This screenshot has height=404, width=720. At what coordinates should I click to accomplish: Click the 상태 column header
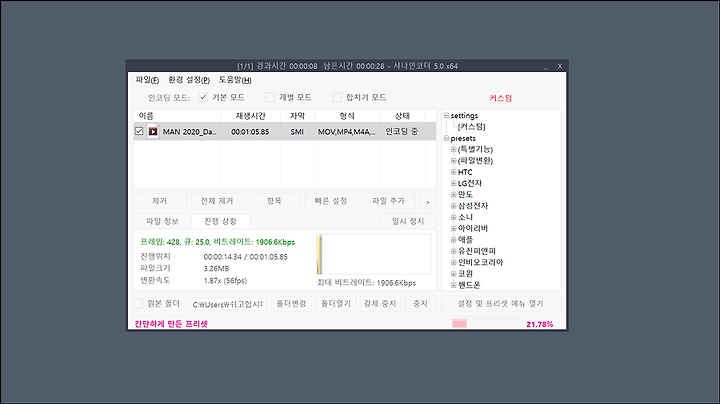coord(402,116)
